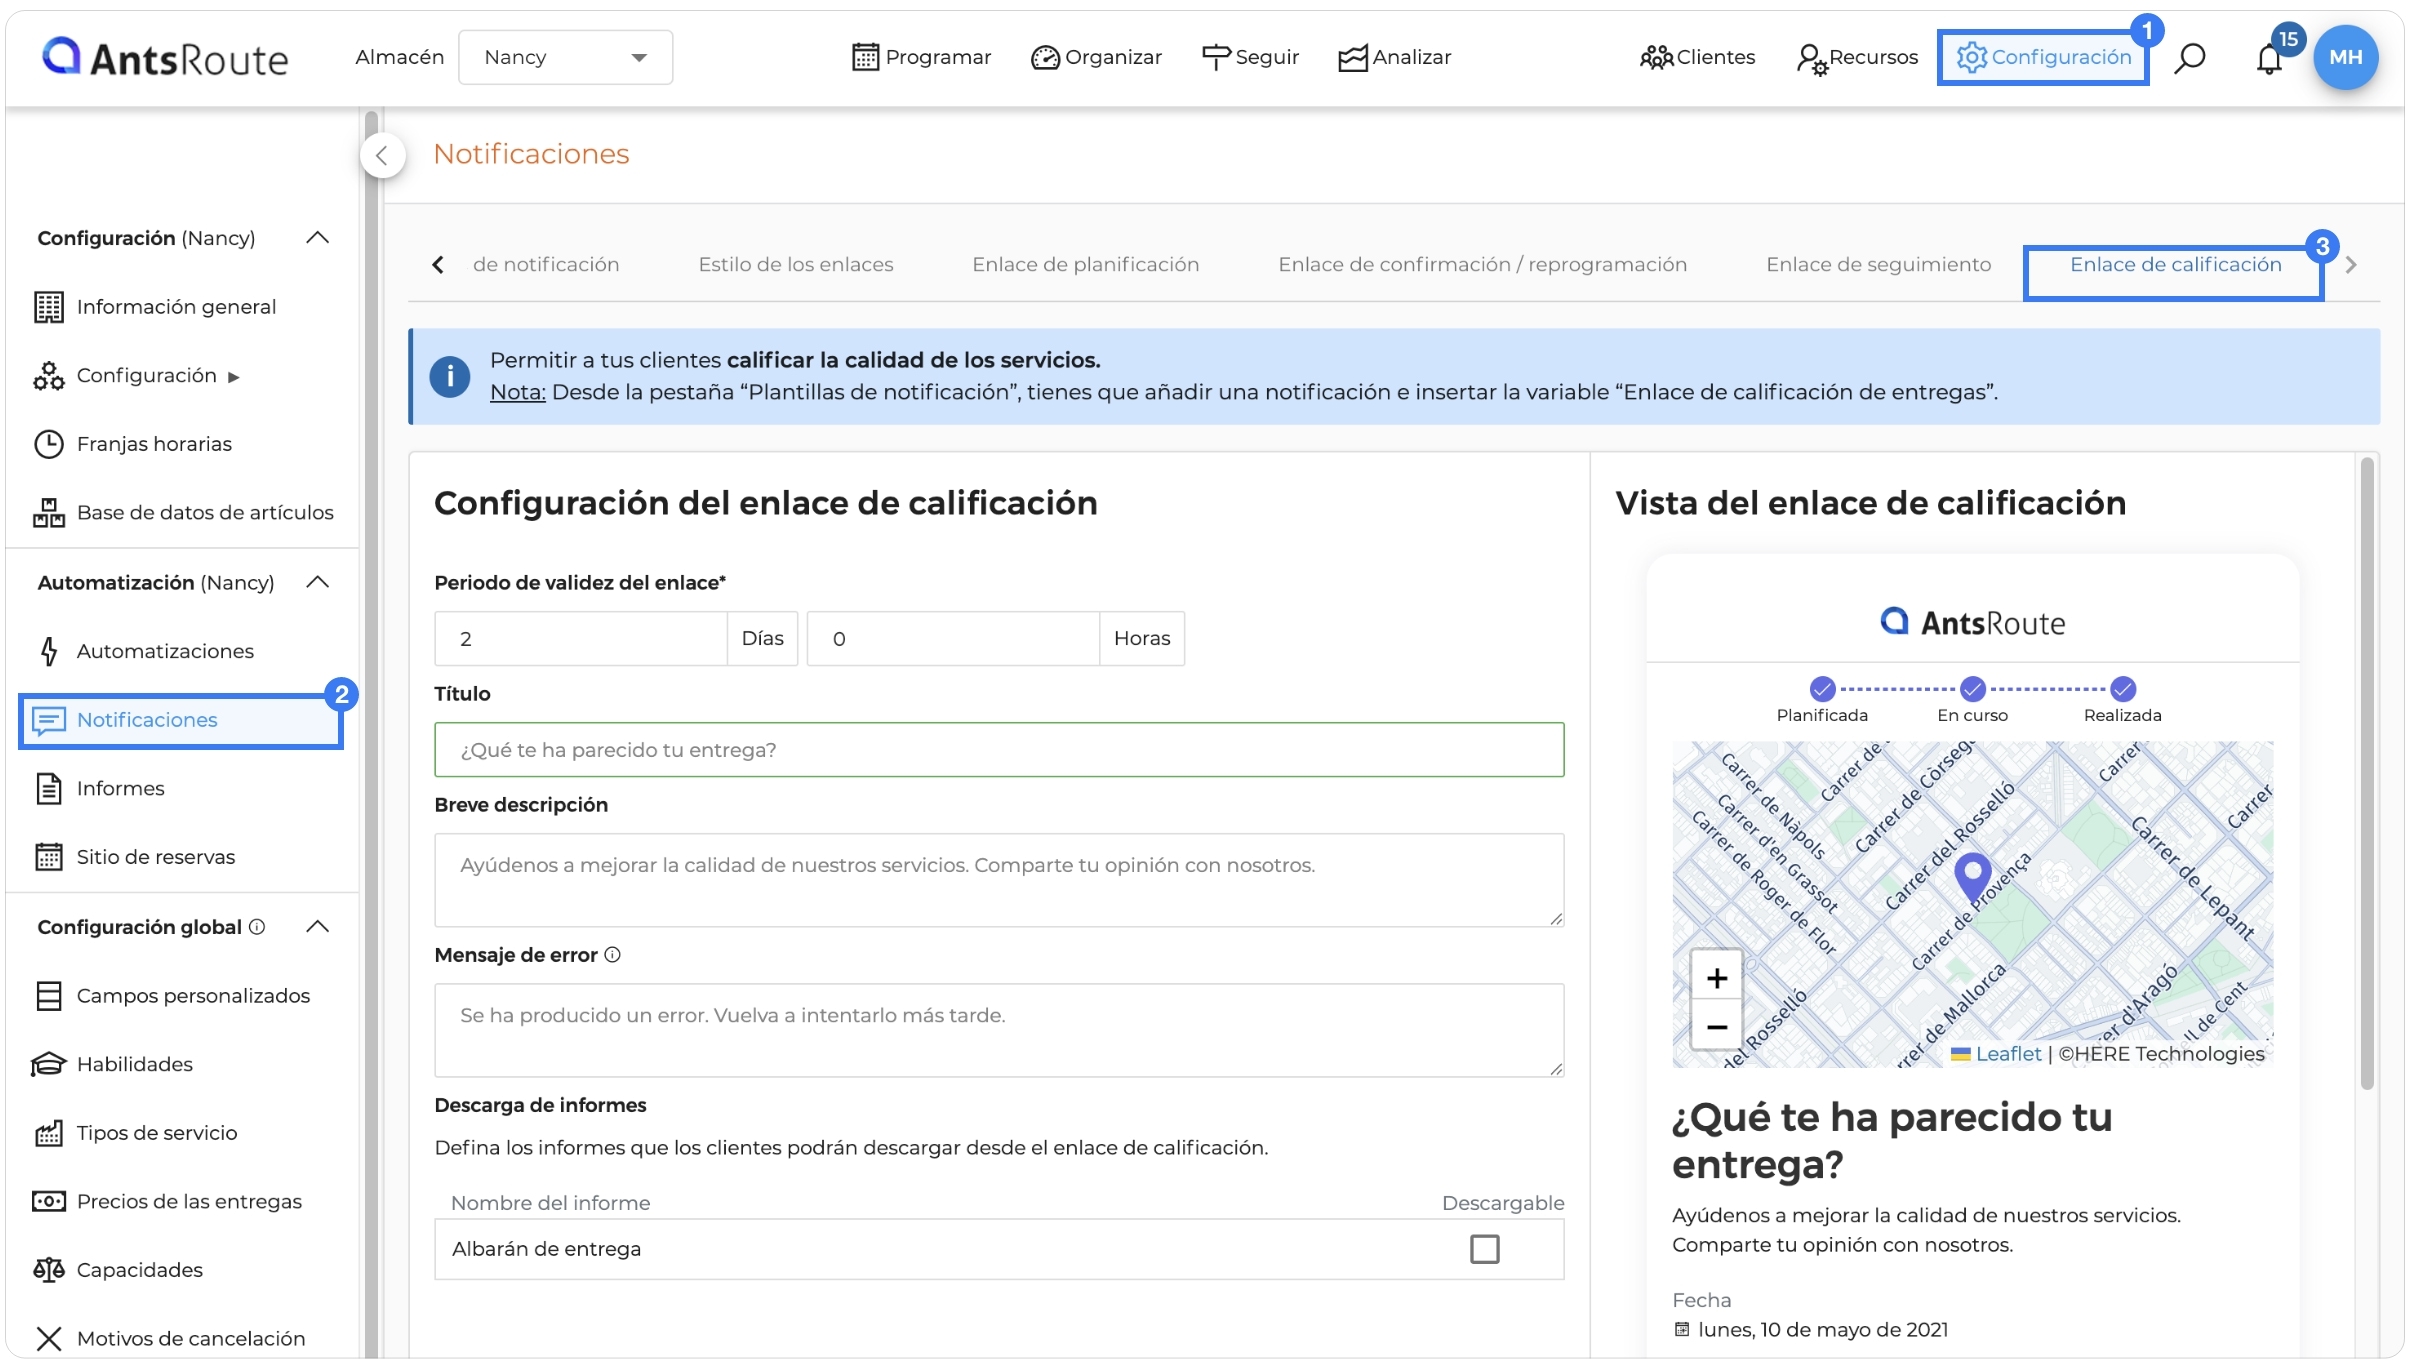Click the Precios de las entregas money icon
The image size is (2410, 1371).
click(49, 1201)
